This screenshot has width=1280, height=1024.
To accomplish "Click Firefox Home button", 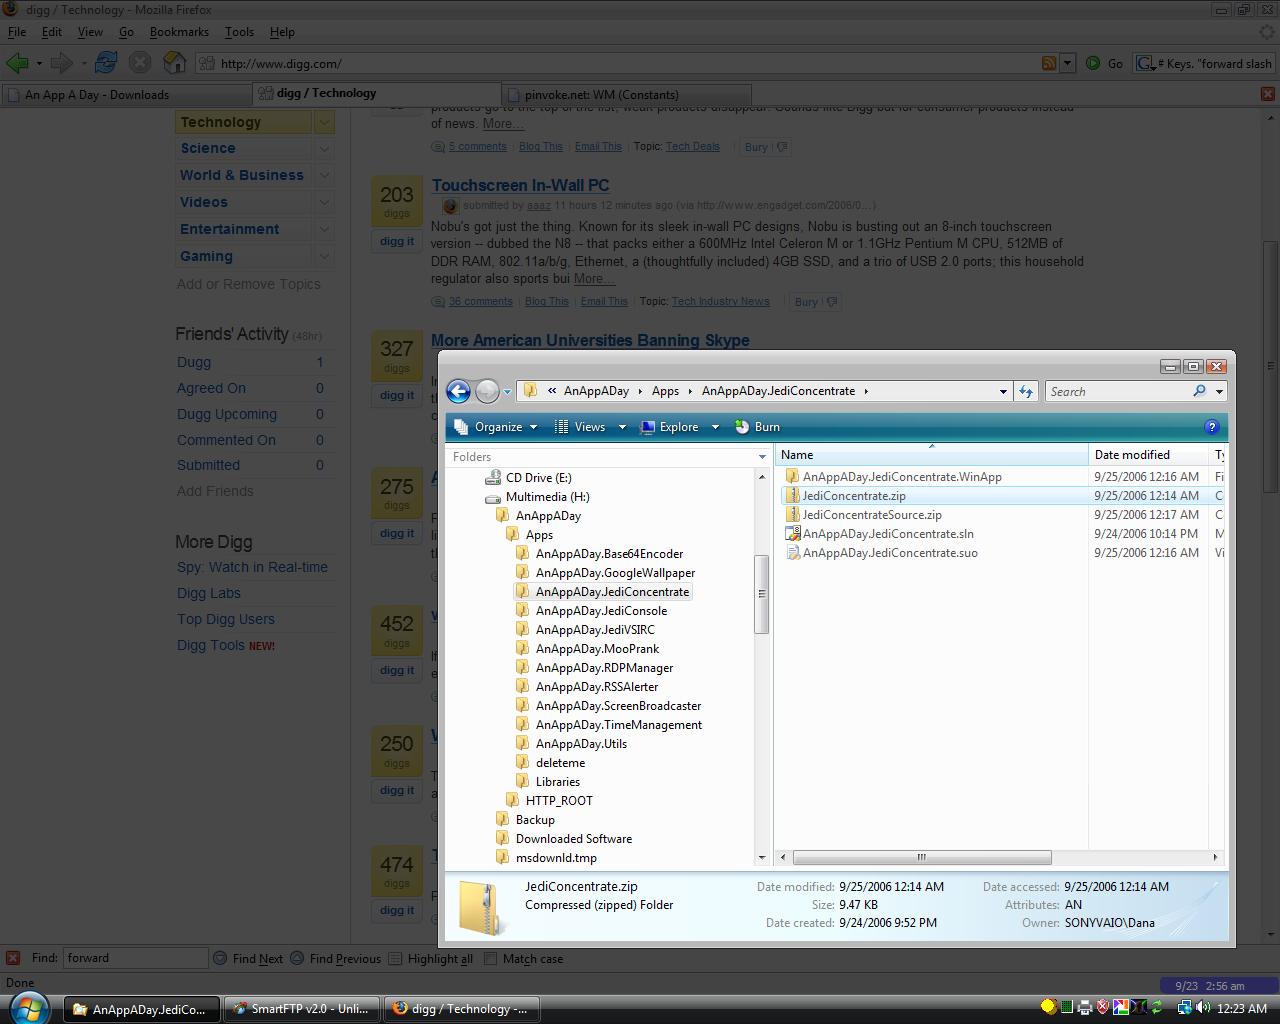I will [174, 63].
